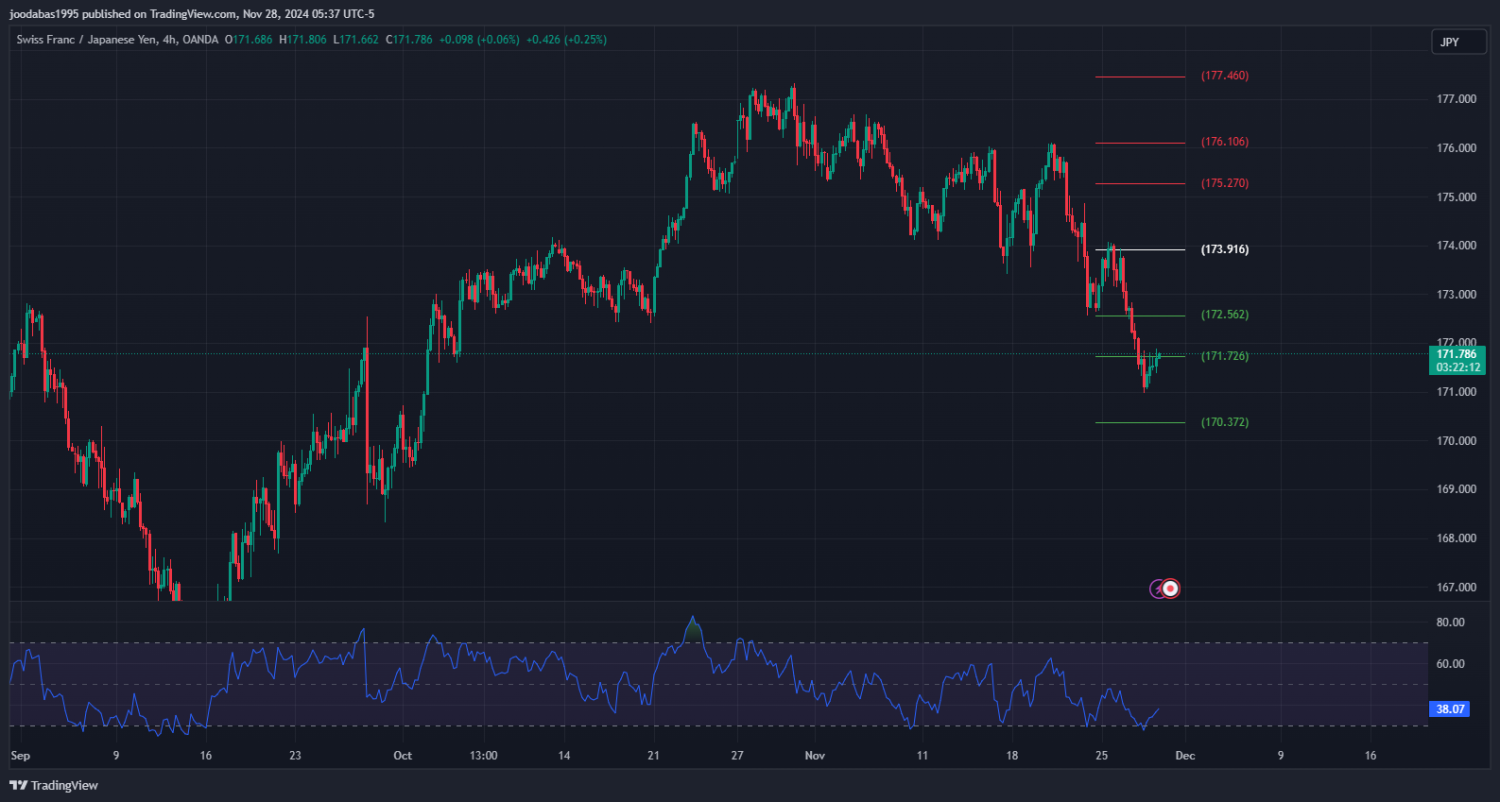Click the TradingView logo in bottom corner
This screenshot has height=802, width=1500.
pos(55,786)
